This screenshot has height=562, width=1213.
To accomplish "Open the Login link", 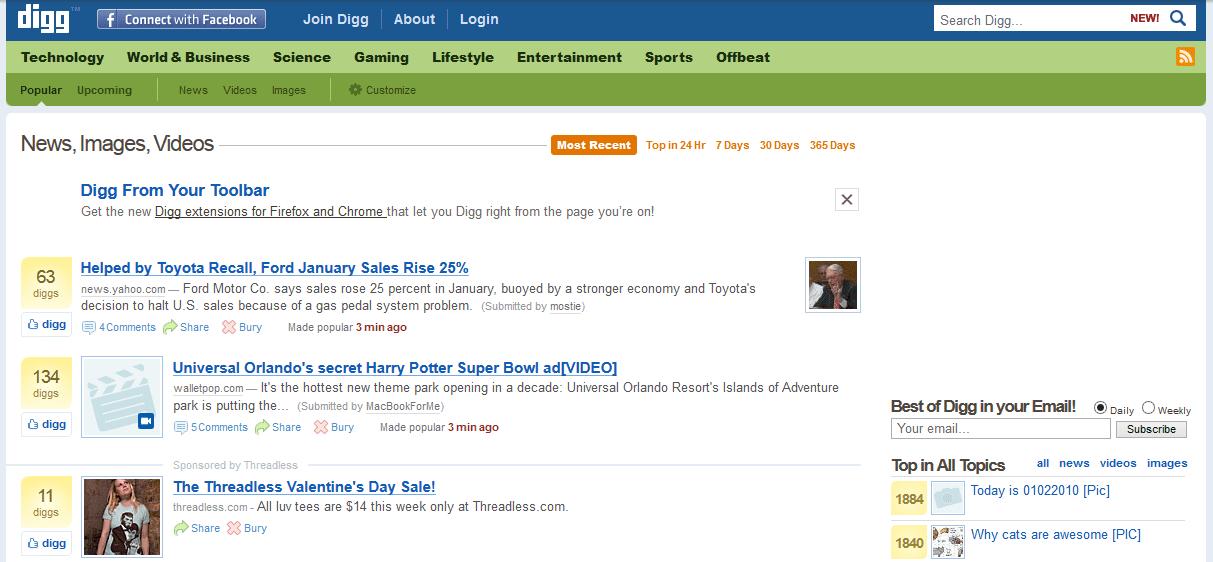I will [479, 19].
